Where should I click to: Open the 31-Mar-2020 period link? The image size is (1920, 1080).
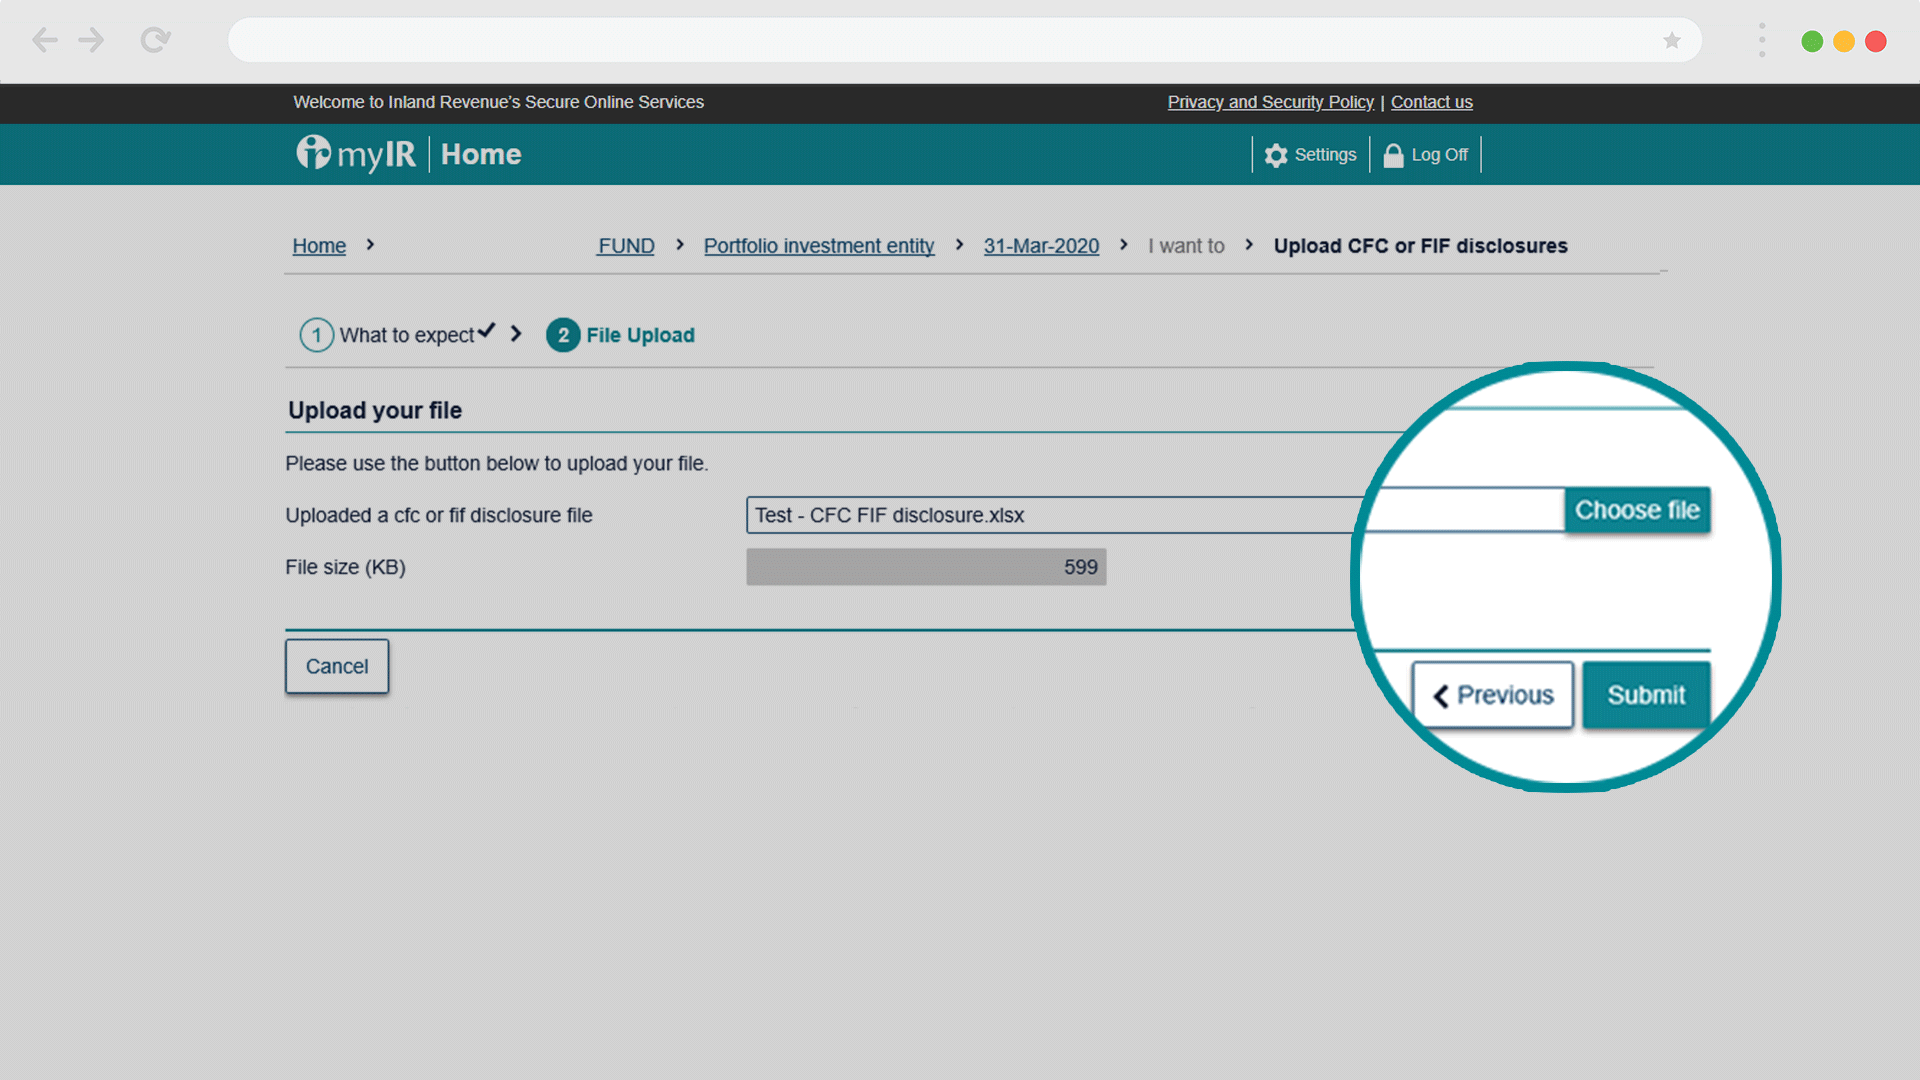tap(1041, 246)
